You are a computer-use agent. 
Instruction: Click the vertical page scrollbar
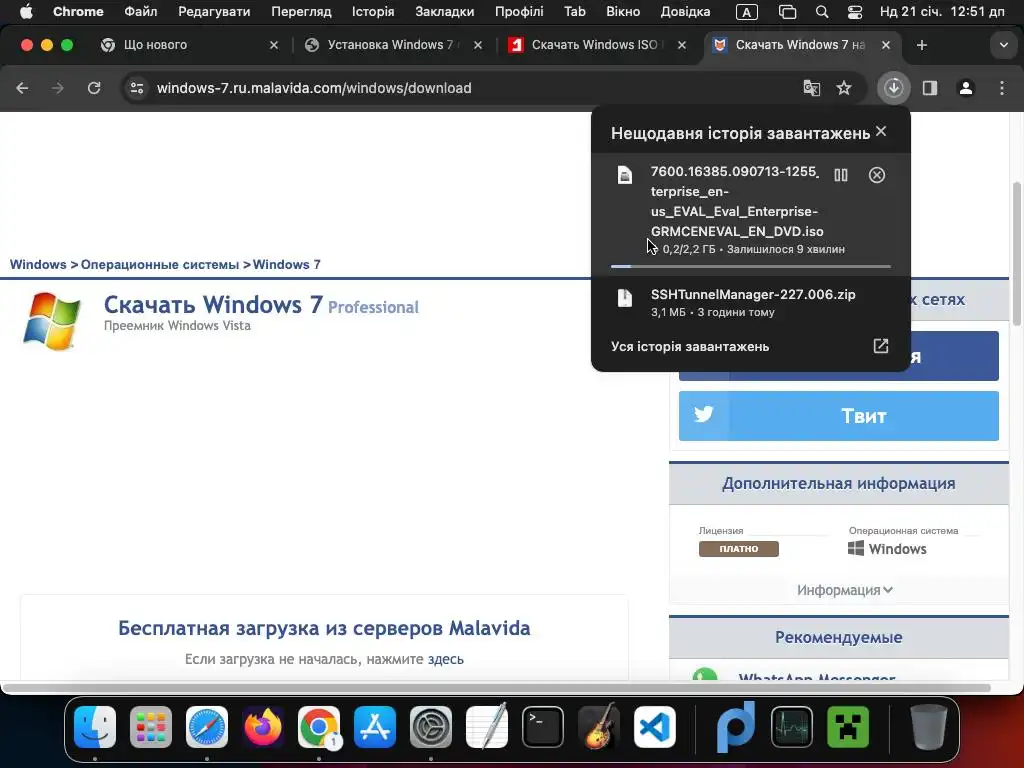click(1017, 253)
